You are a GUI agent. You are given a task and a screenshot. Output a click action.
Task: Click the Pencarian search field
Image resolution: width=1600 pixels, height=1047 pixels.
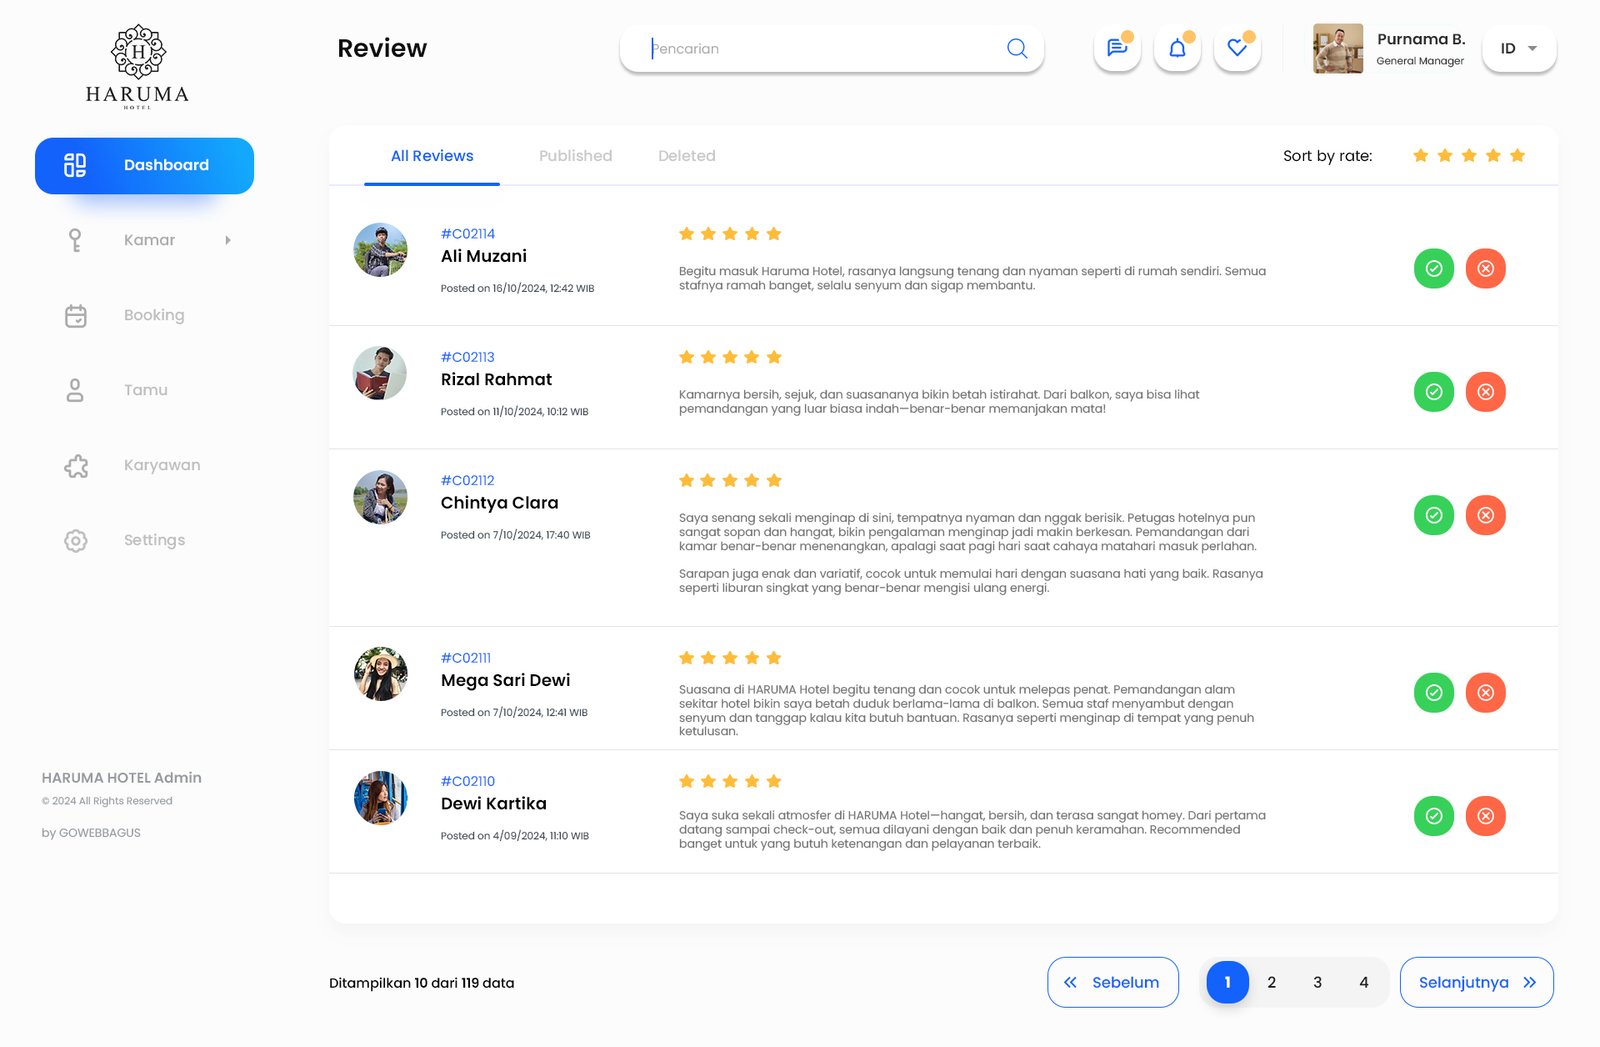820,48
